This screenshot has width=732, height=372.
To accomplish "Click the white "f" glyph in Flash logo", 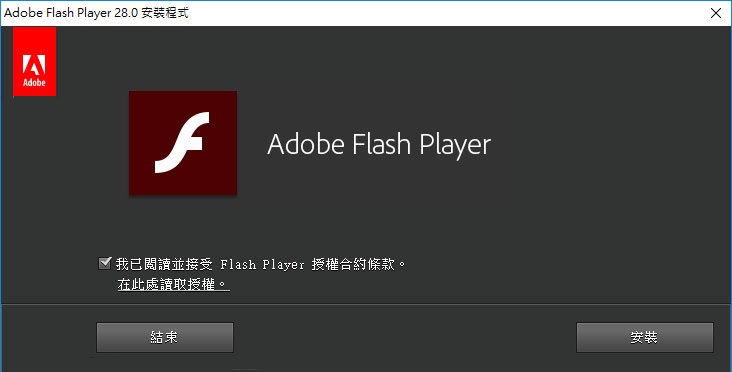I will [x=182, y=142].
